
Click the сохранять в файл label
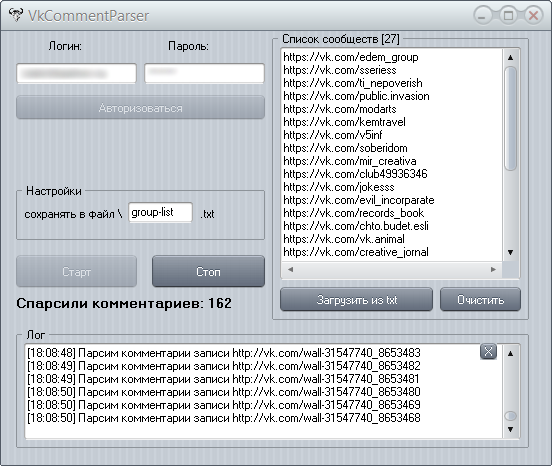pyautogui.click(x=73, y=214)
